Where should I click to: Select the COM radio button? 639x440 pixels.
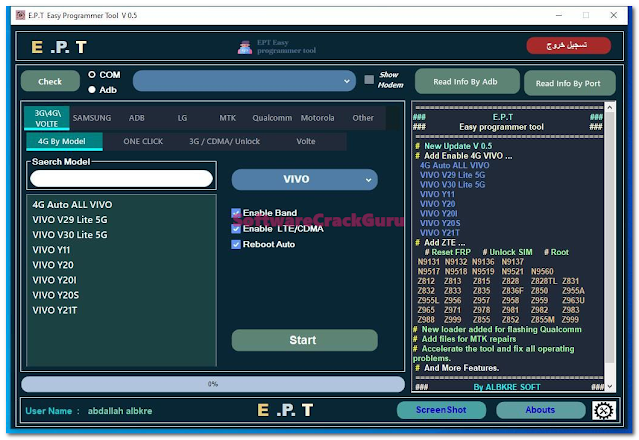pos(92,75)
